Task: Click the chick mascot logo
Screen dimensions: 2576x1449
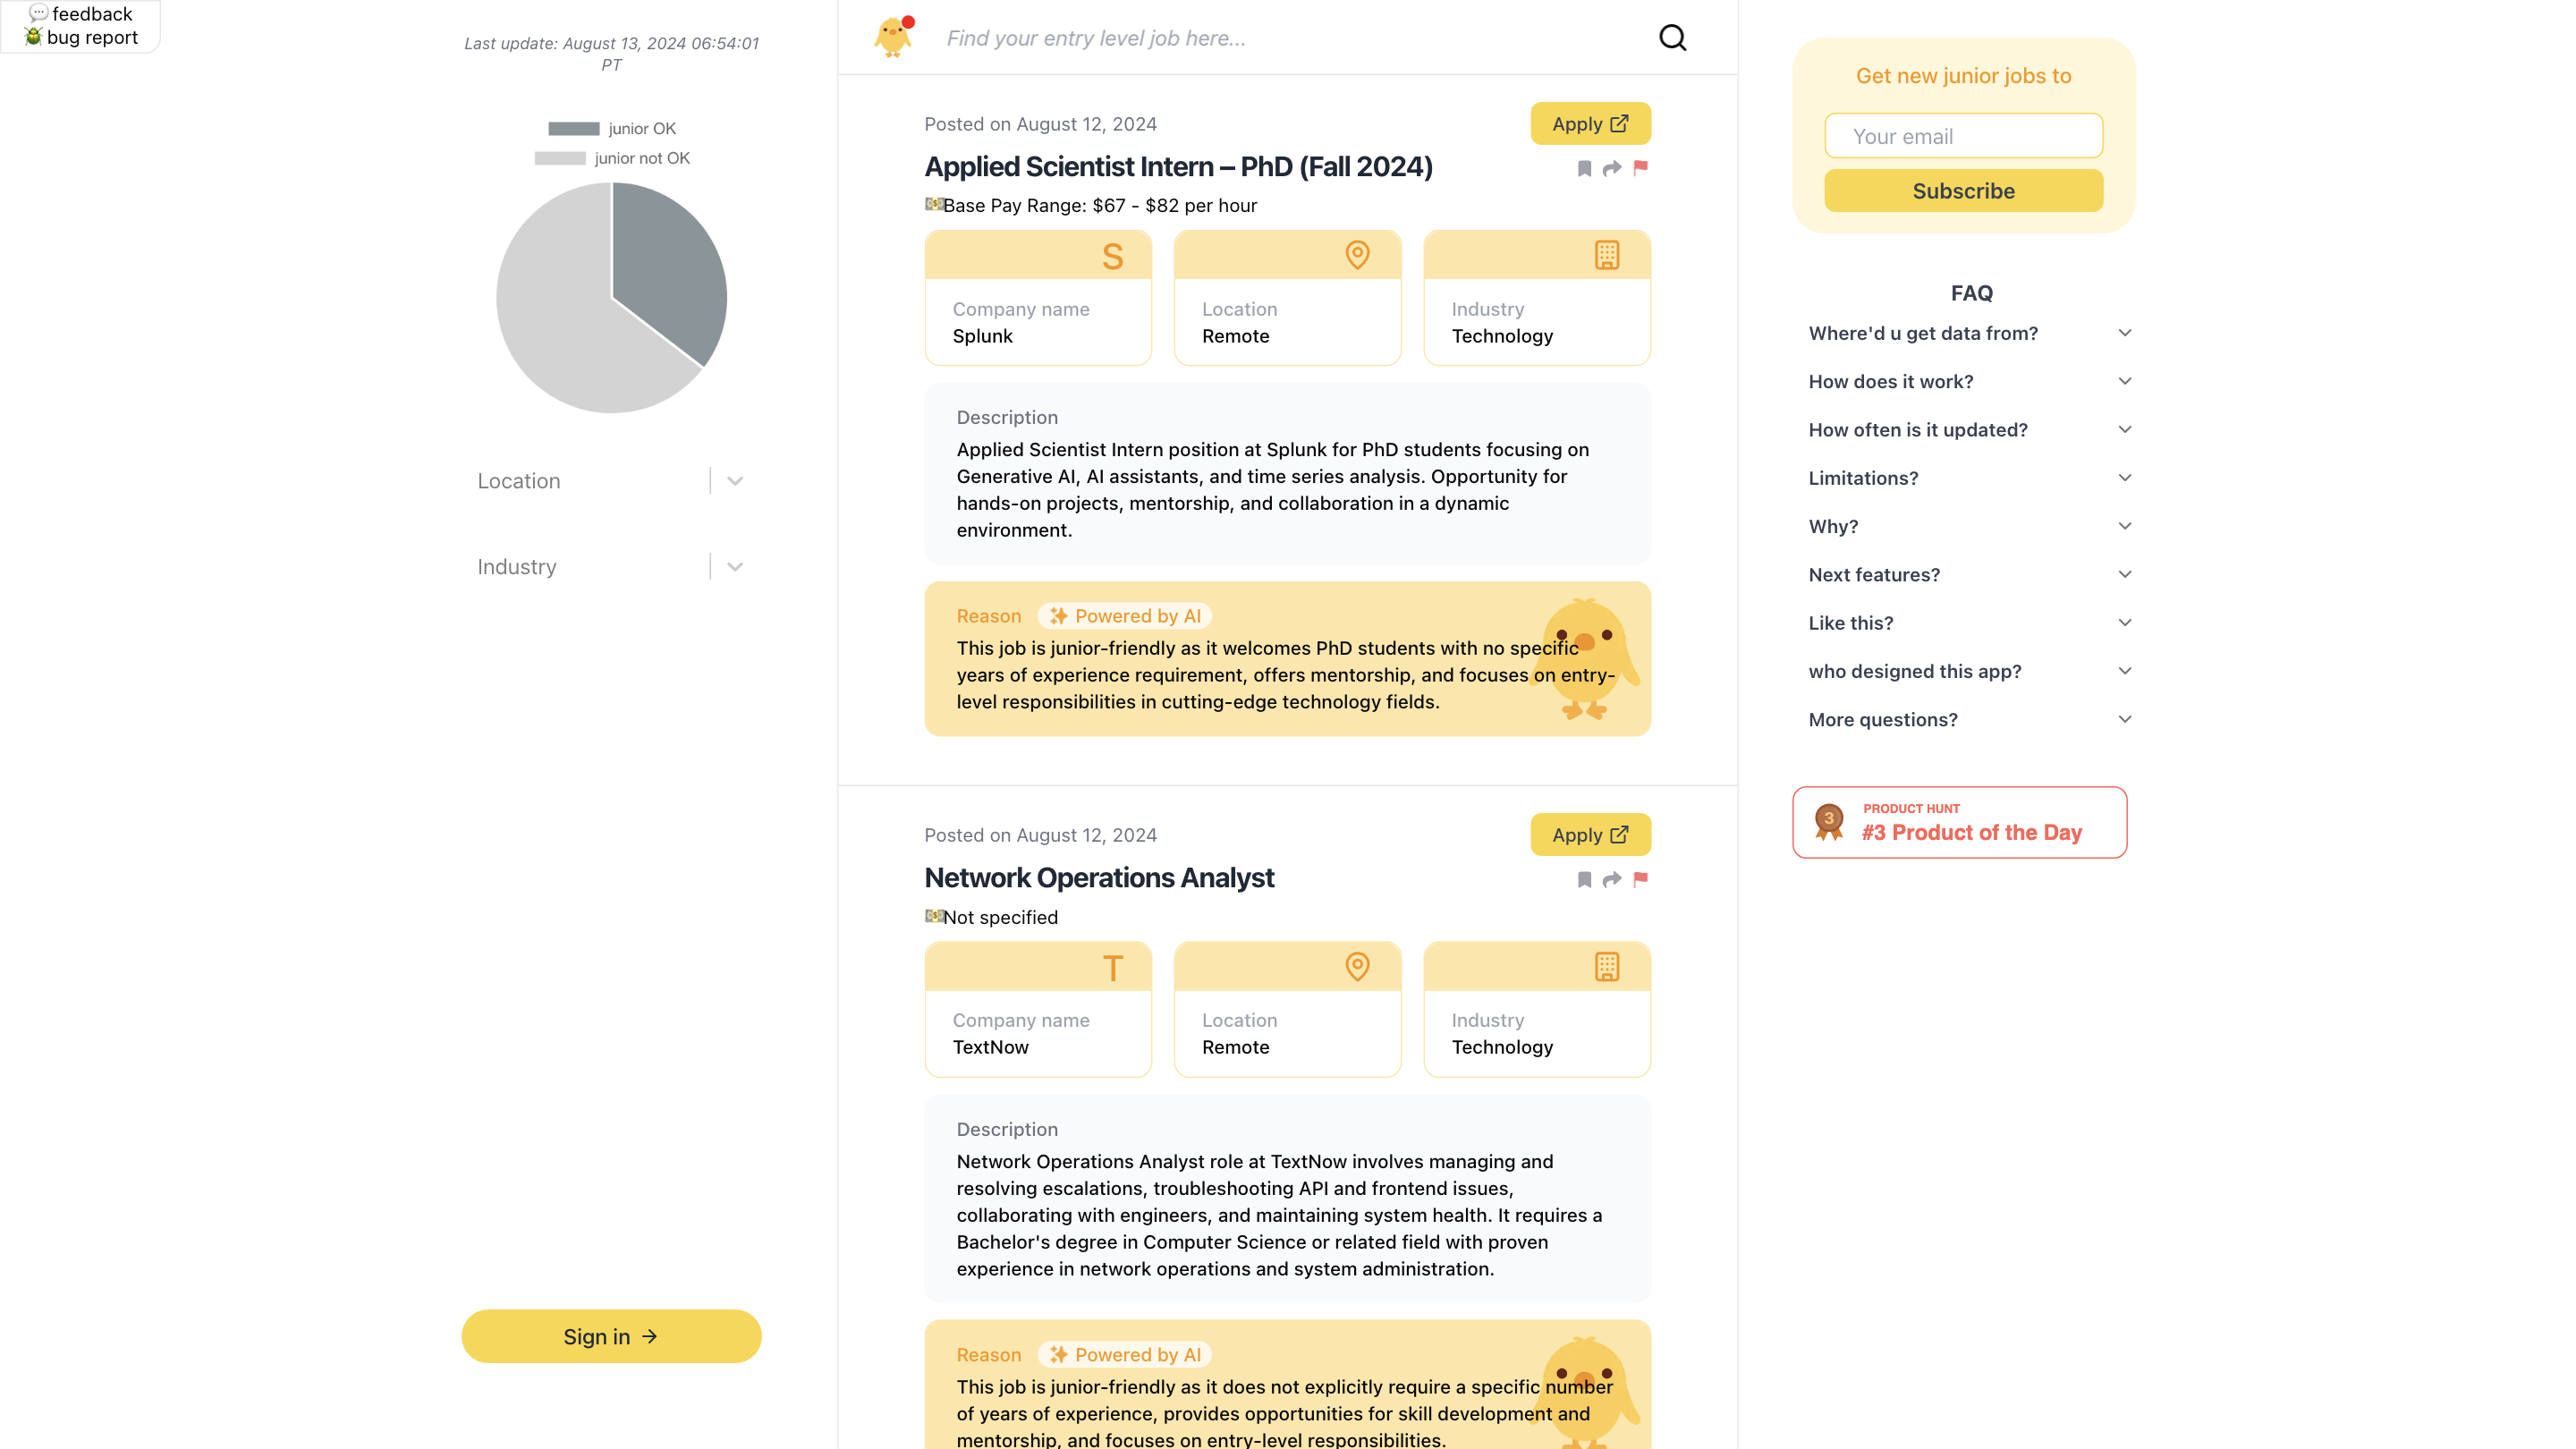Action: click(x=892, y=37)
